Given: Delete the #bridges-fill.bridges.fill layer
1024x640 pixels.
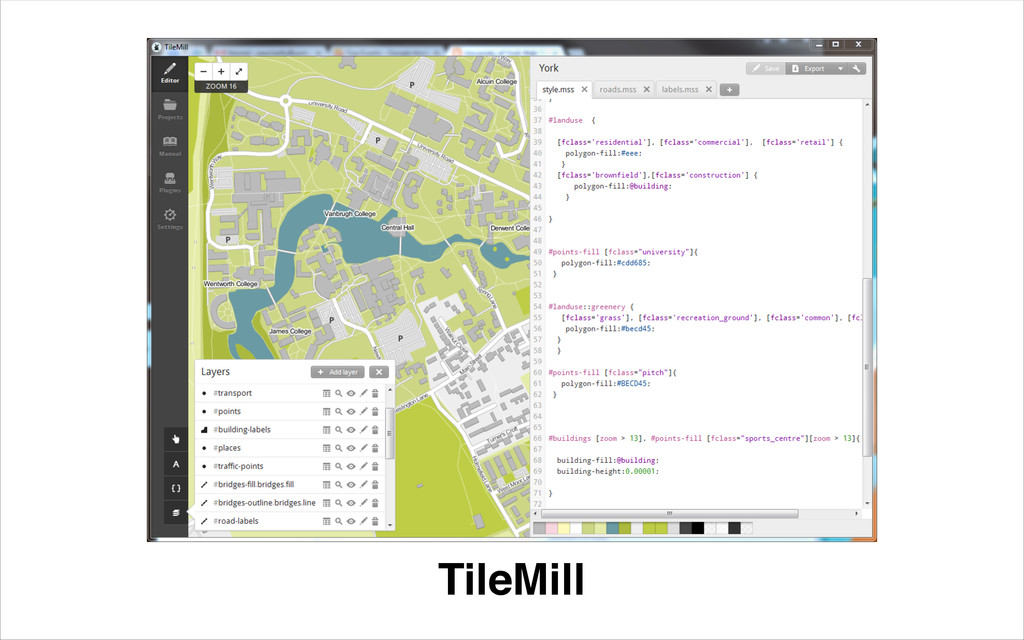Looking at the screenshot, I should pyautogui.click(x=376, y=485).
